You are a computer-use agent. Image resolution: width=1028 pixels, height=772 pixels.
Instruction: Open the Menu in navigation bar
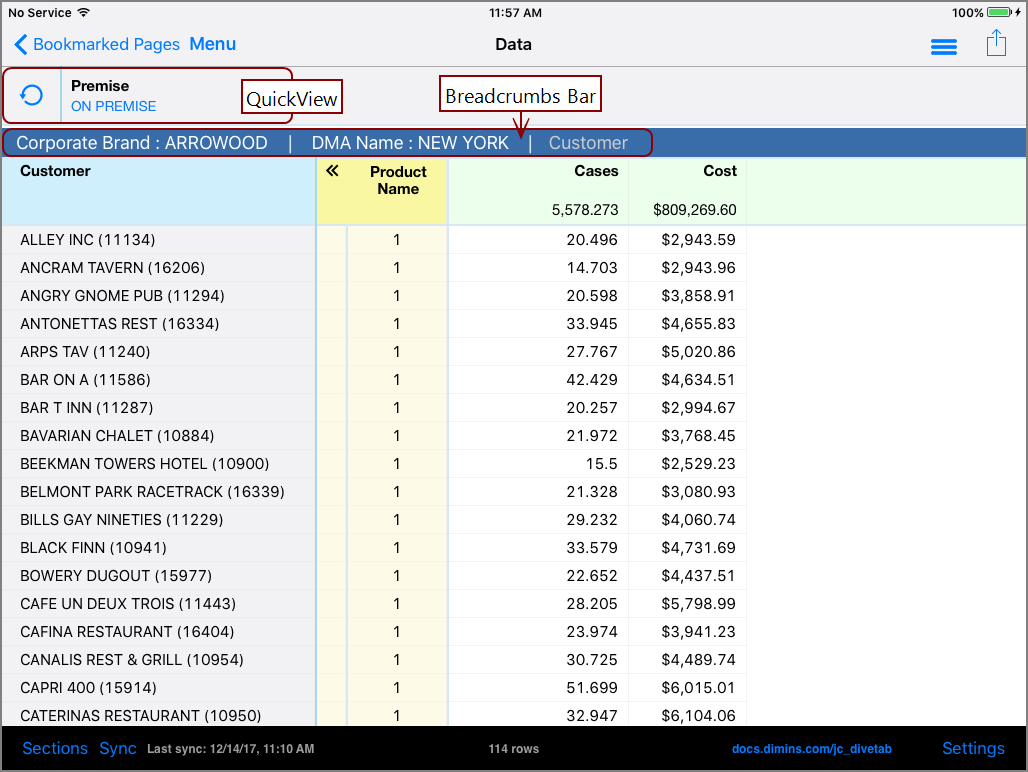[213, 44]
